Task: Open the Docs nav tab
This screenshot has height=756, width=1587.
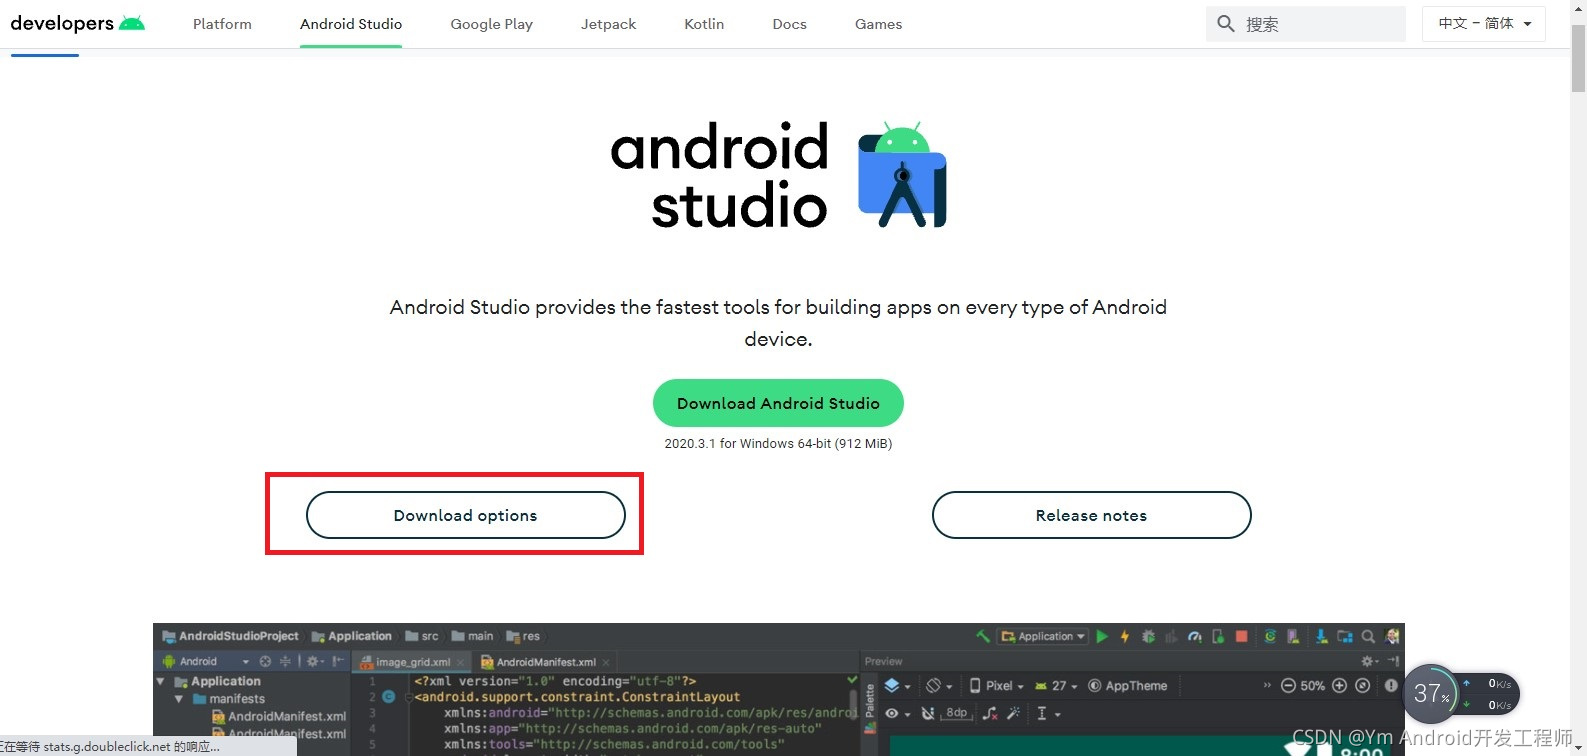Action: [789, 24]
